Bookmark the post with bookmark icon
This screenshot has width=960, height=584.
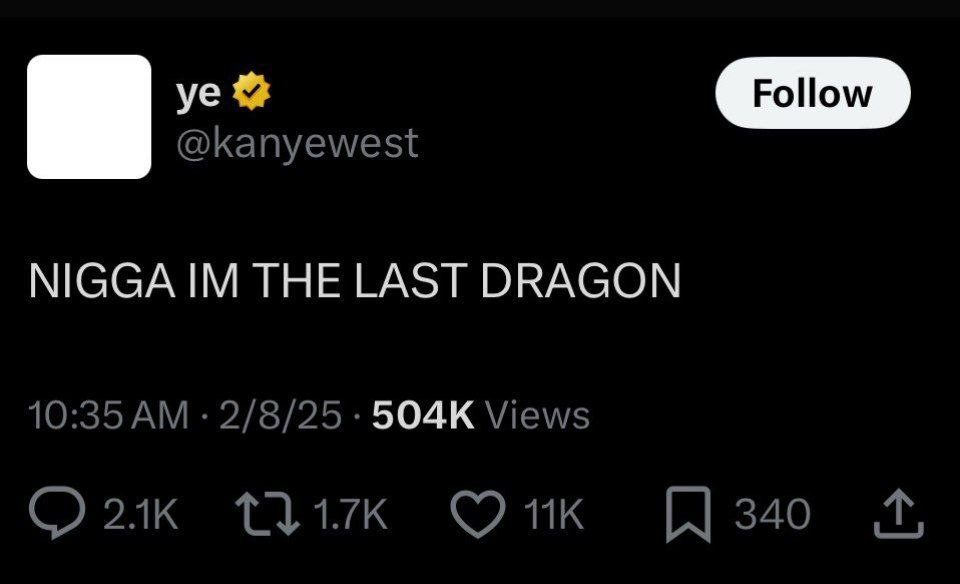click(688, 514)
